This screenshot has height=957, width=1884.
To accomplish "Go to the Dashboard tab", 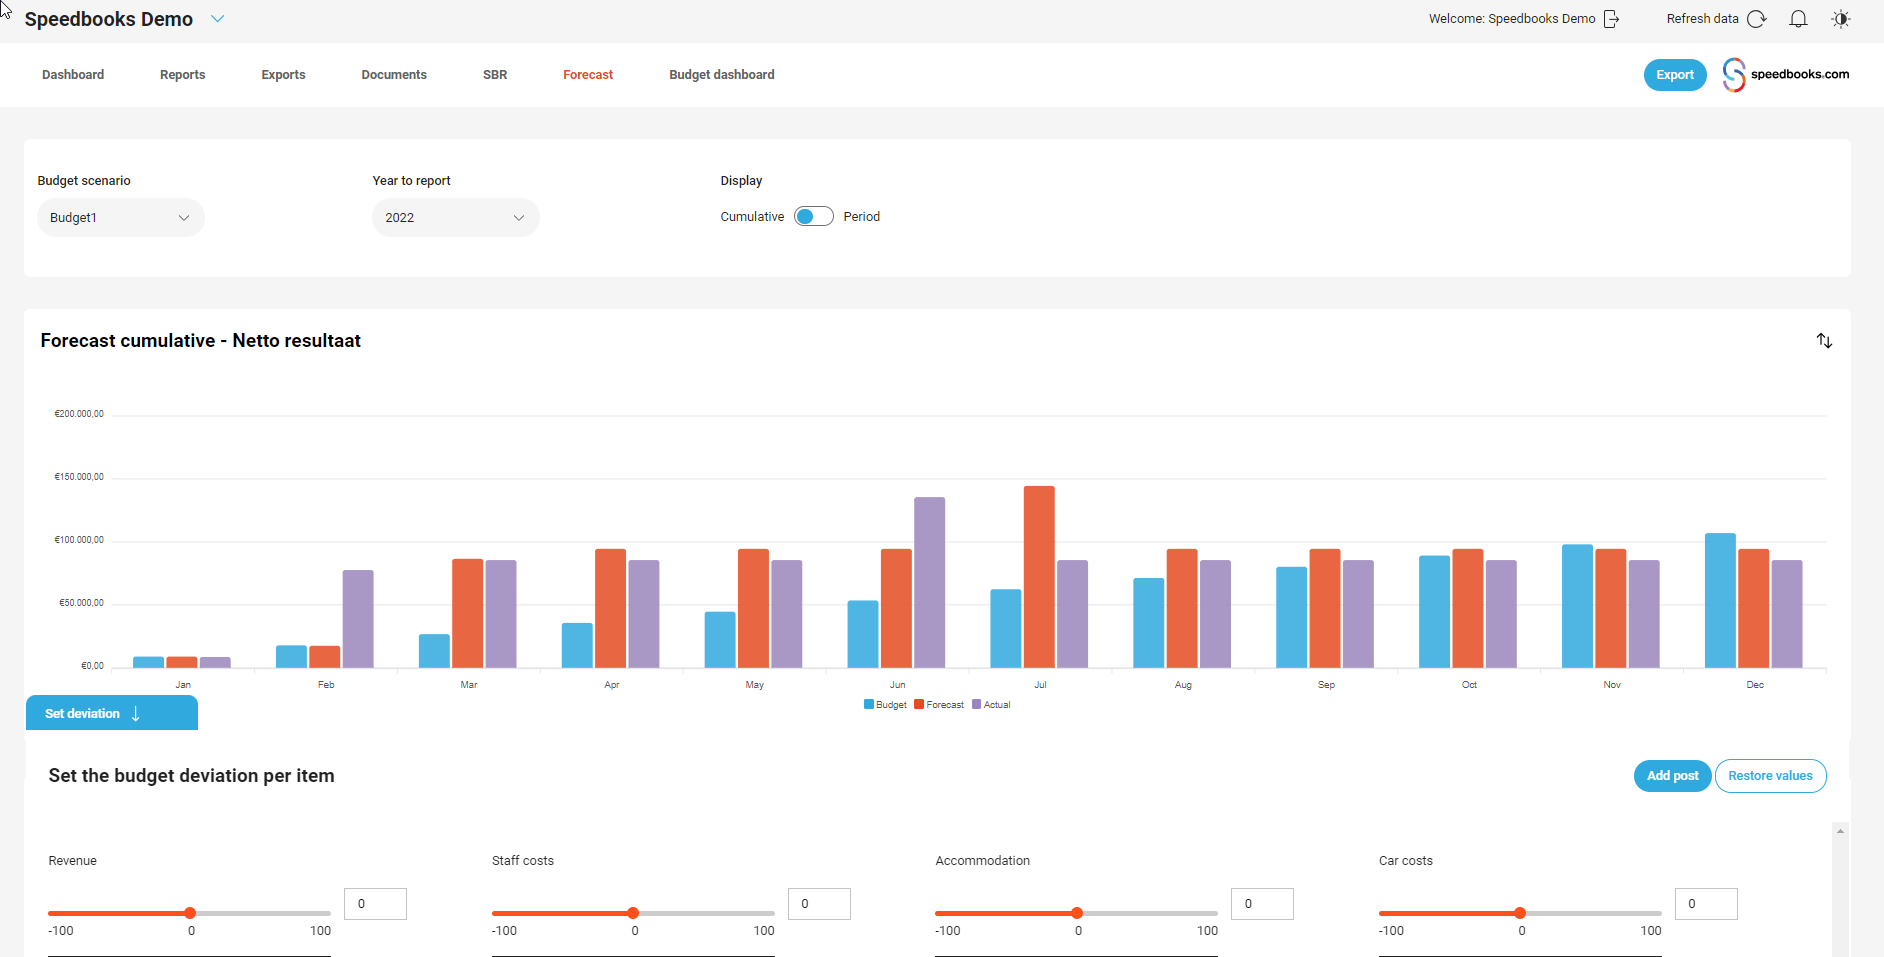I will [x=73, y=75].
